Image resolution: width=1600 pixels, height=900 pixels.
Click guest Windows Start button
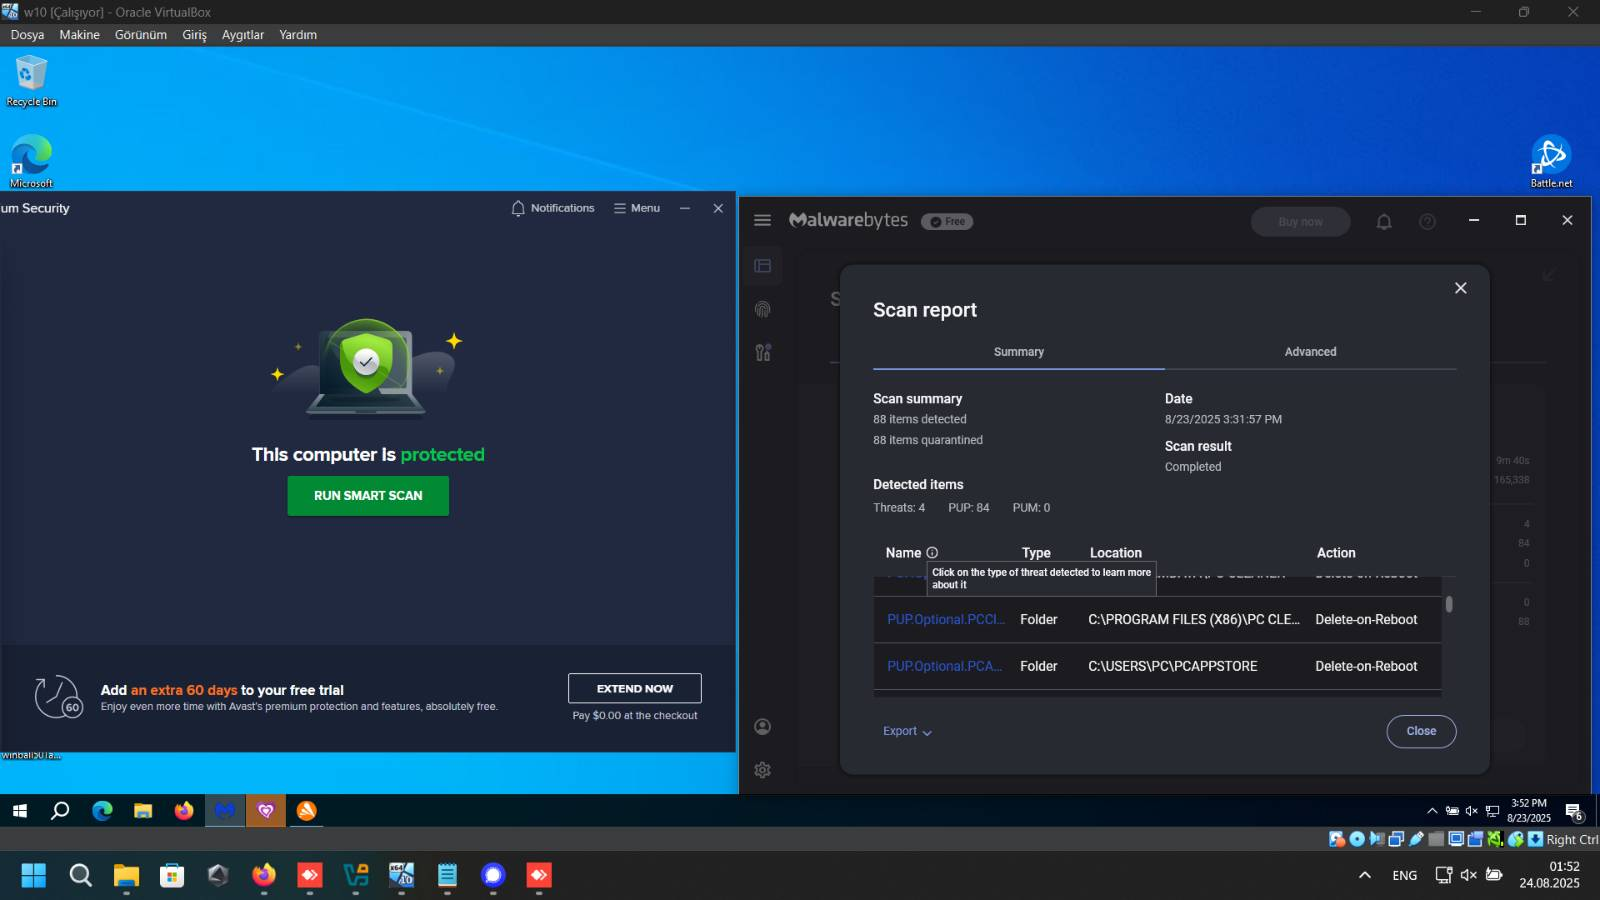coord(19,811)
